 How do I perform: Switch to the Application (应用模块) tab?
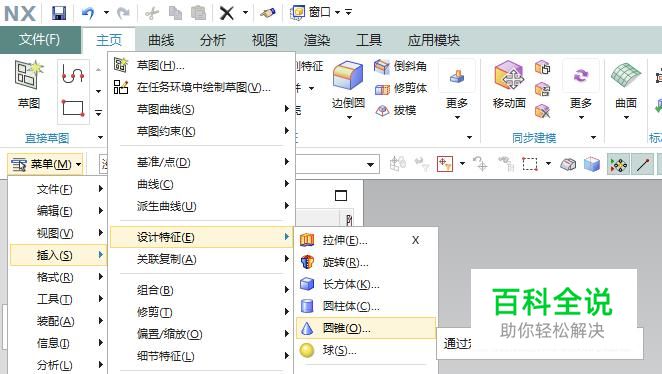coord(434,40)
